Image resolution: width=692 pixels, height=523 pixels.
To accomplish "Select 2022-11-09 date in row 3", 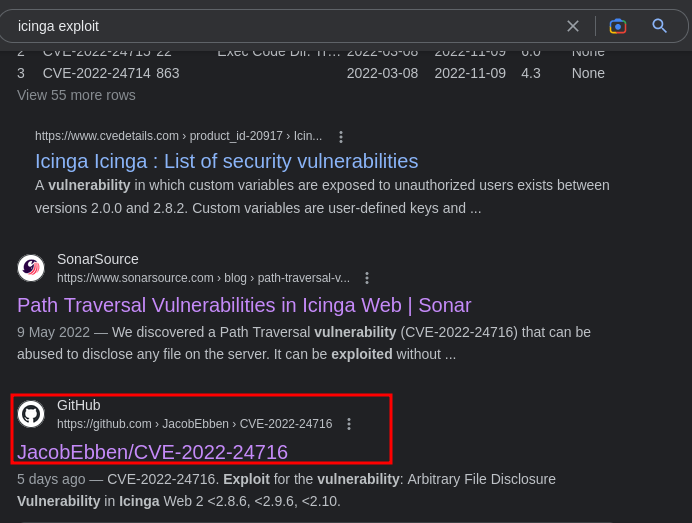I will click(x=470, y=73).
